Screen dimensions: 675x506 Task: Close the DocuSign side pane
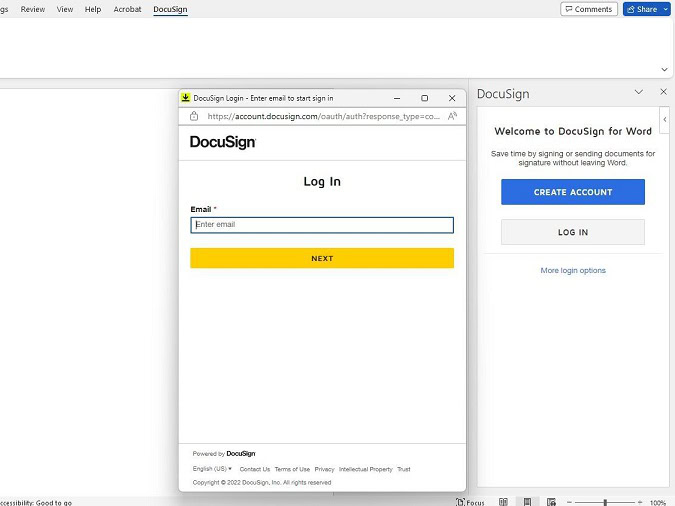click(663, 92)
